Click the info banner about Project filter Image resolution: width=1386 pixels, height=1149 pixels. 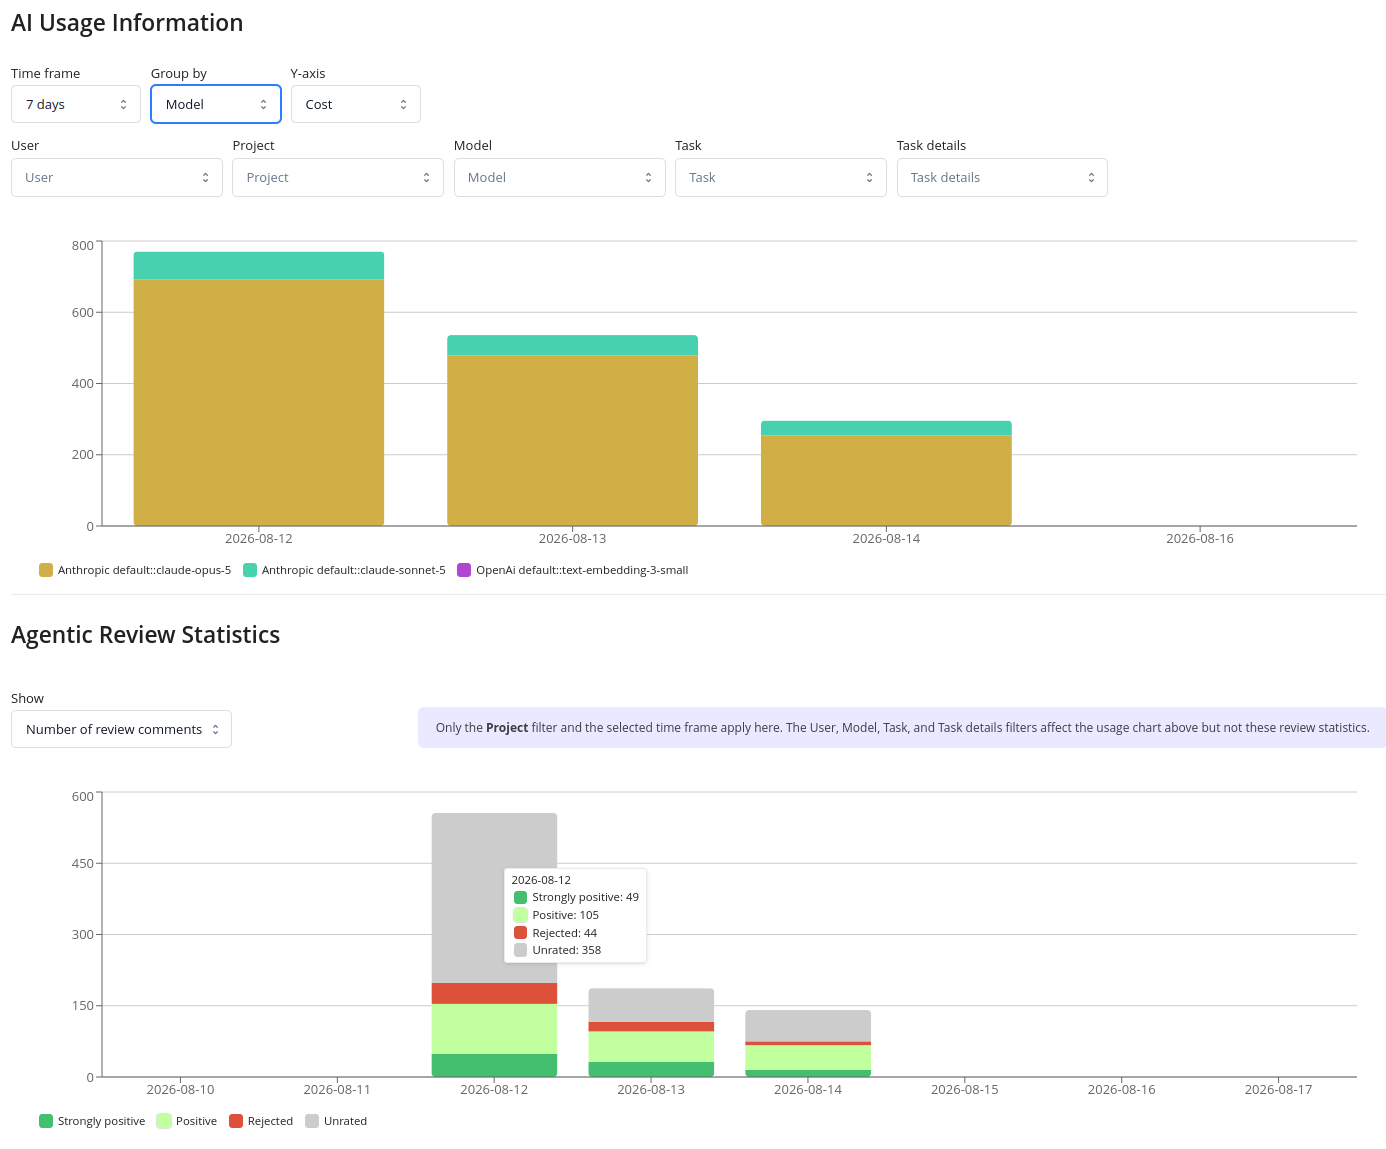click(902, 728)
